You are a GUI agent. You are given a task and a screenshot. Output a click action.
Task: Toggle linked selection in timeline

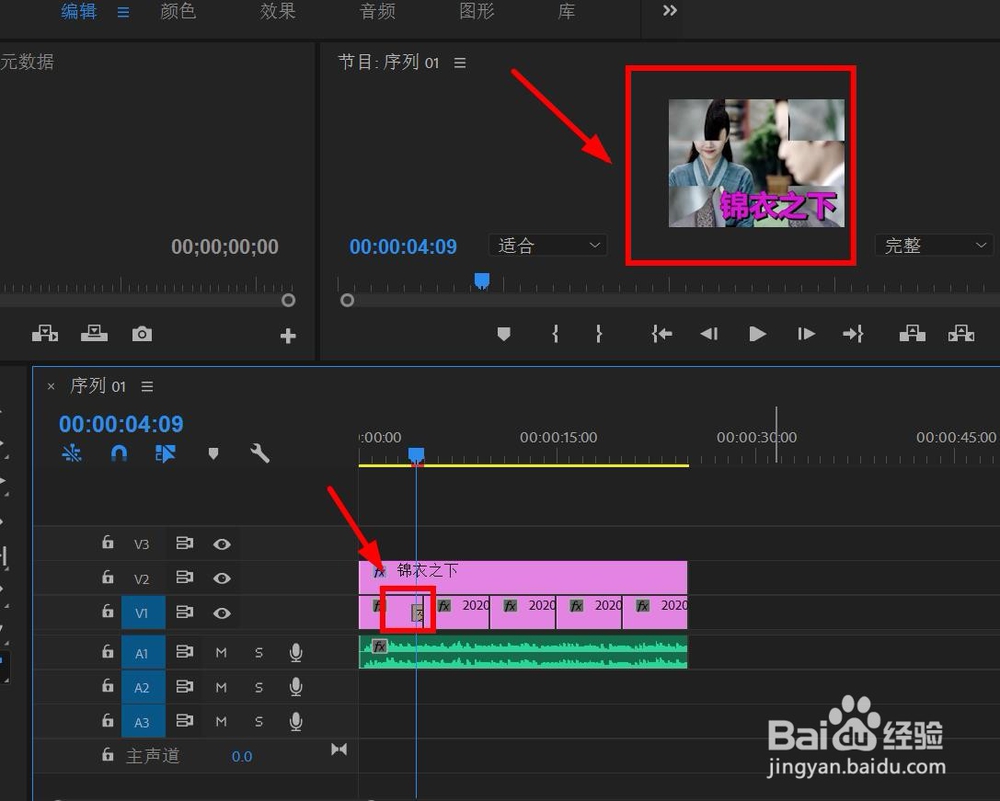pos(165,453)
